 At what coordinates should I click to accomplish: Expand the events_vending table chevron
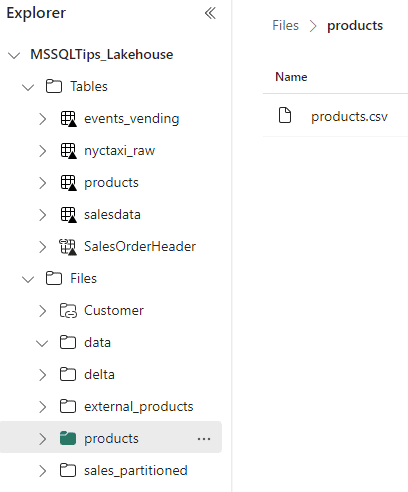42,119
